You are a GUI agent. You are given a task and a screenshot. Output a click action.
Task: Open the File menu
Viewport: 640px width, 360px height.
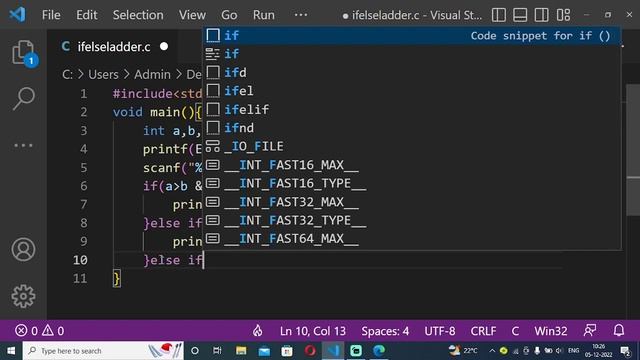[x=51, y=15]
